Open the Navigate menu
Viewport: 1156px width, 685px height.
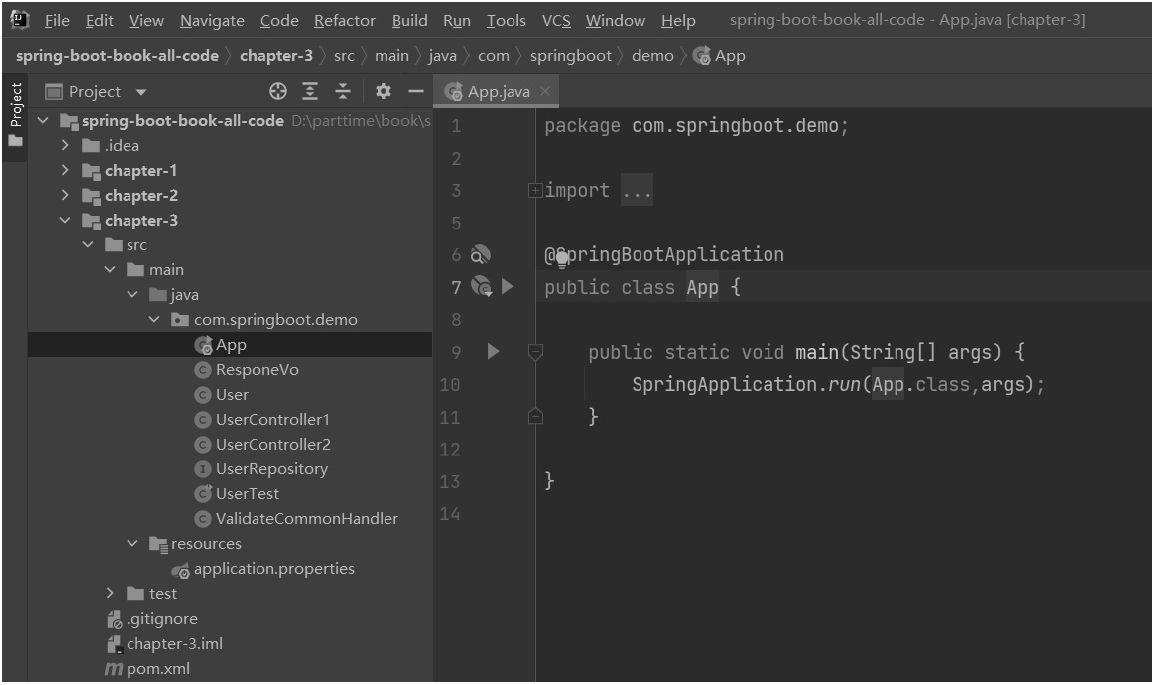(212, 21)
